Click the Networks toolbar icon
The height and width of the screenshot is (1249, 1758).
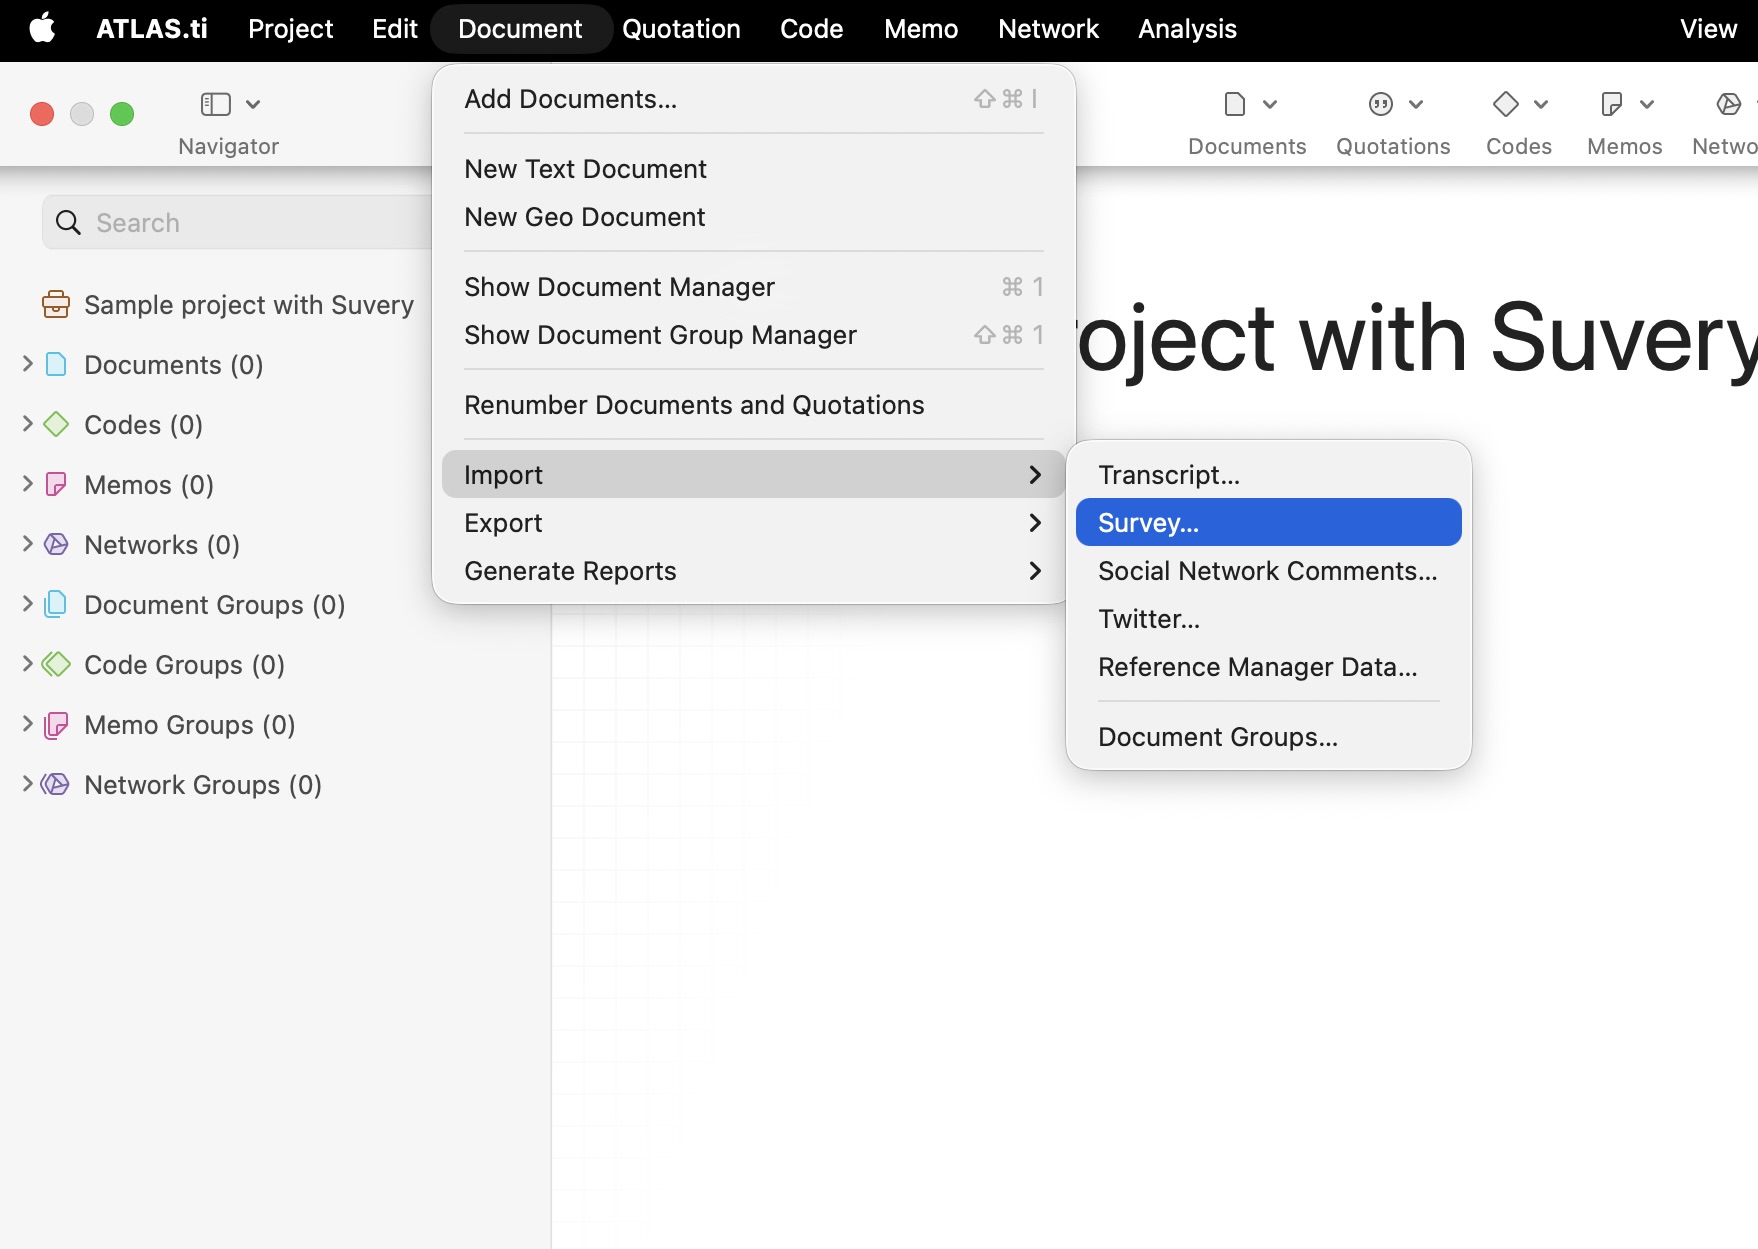coord(1729,104)
